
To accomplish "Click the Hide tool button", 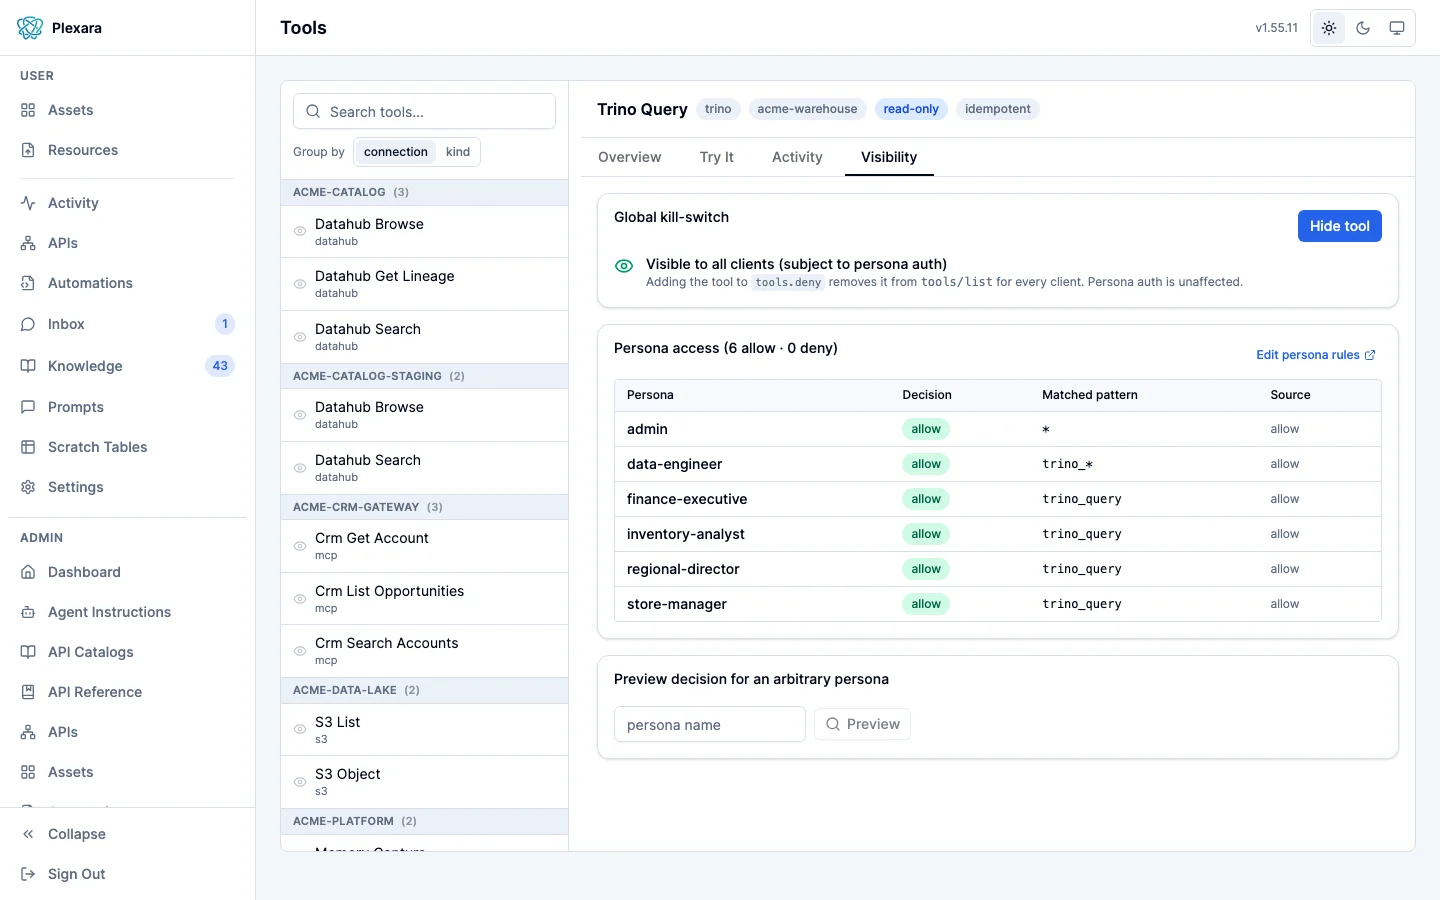I will [1340, 226].
